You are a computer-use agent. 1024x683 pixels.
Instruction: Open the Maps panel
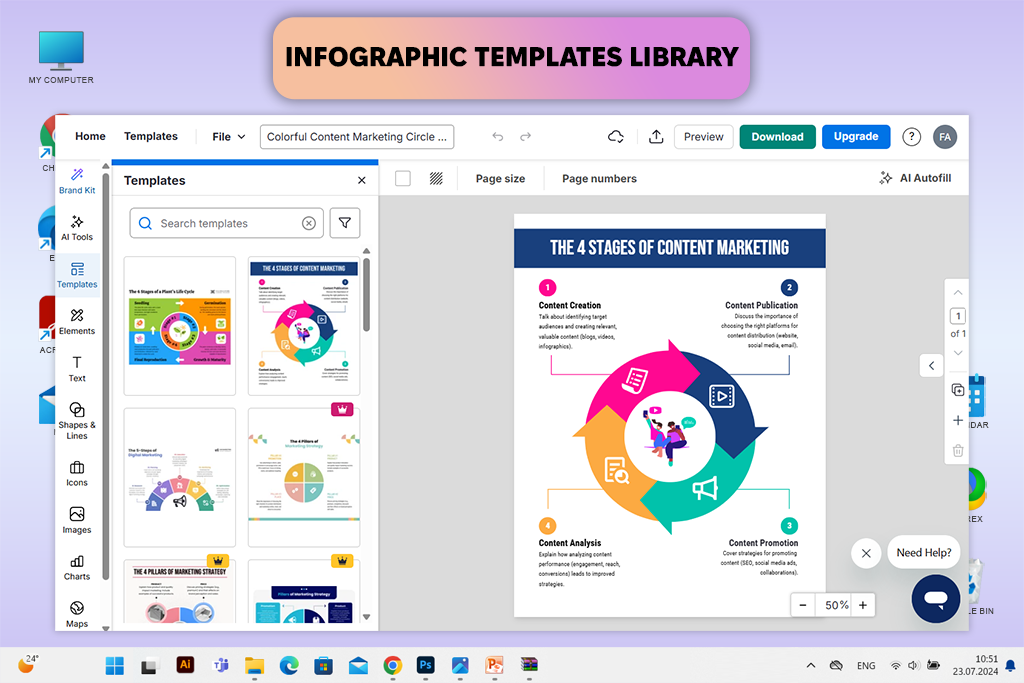coord(77,614)
